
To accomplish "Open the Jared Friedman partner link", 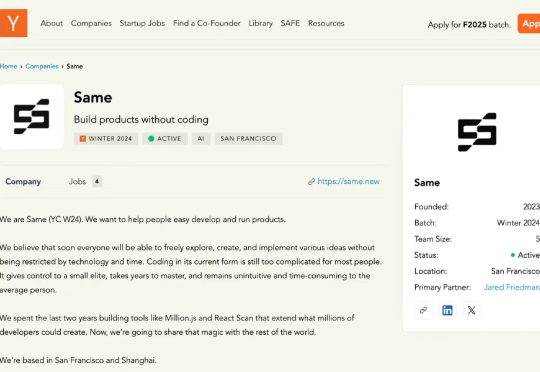I will [x=512, y=287].
